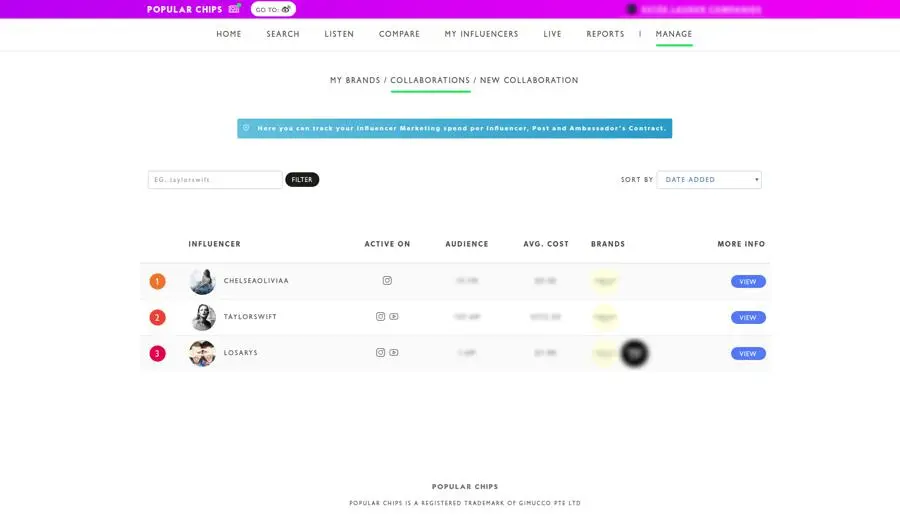Click the Instagram icon in Losarys row
900x521 pixels.
(380, 353)
